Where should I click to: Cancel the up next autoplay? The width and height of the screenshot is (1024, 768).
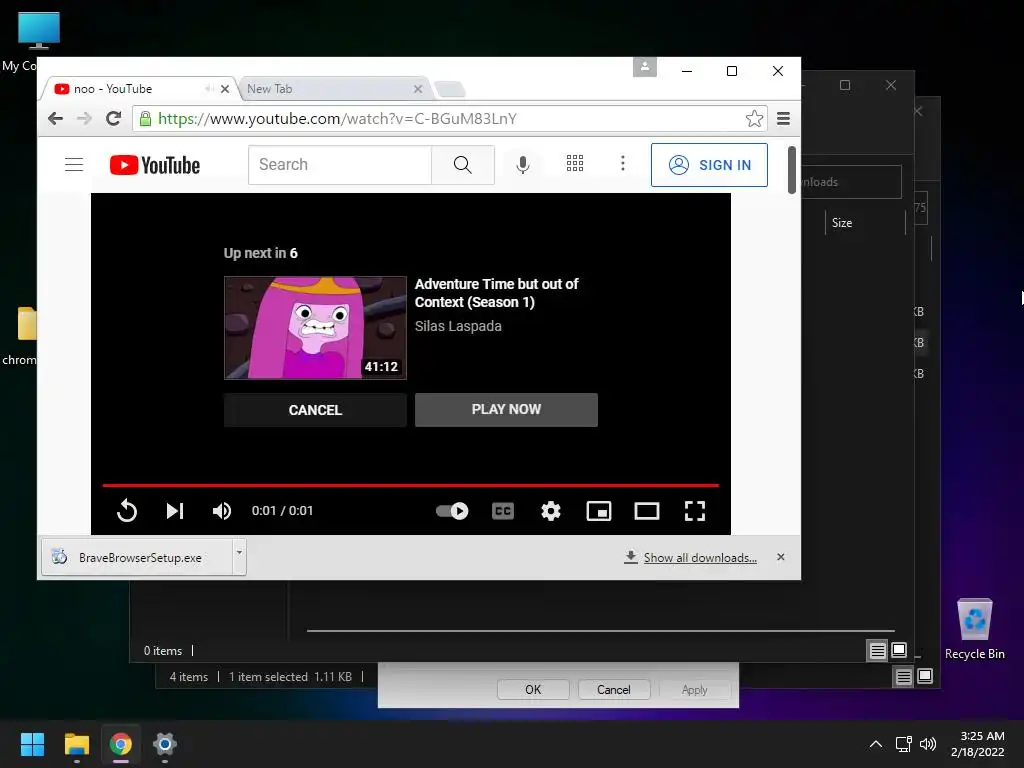[315, 410]
